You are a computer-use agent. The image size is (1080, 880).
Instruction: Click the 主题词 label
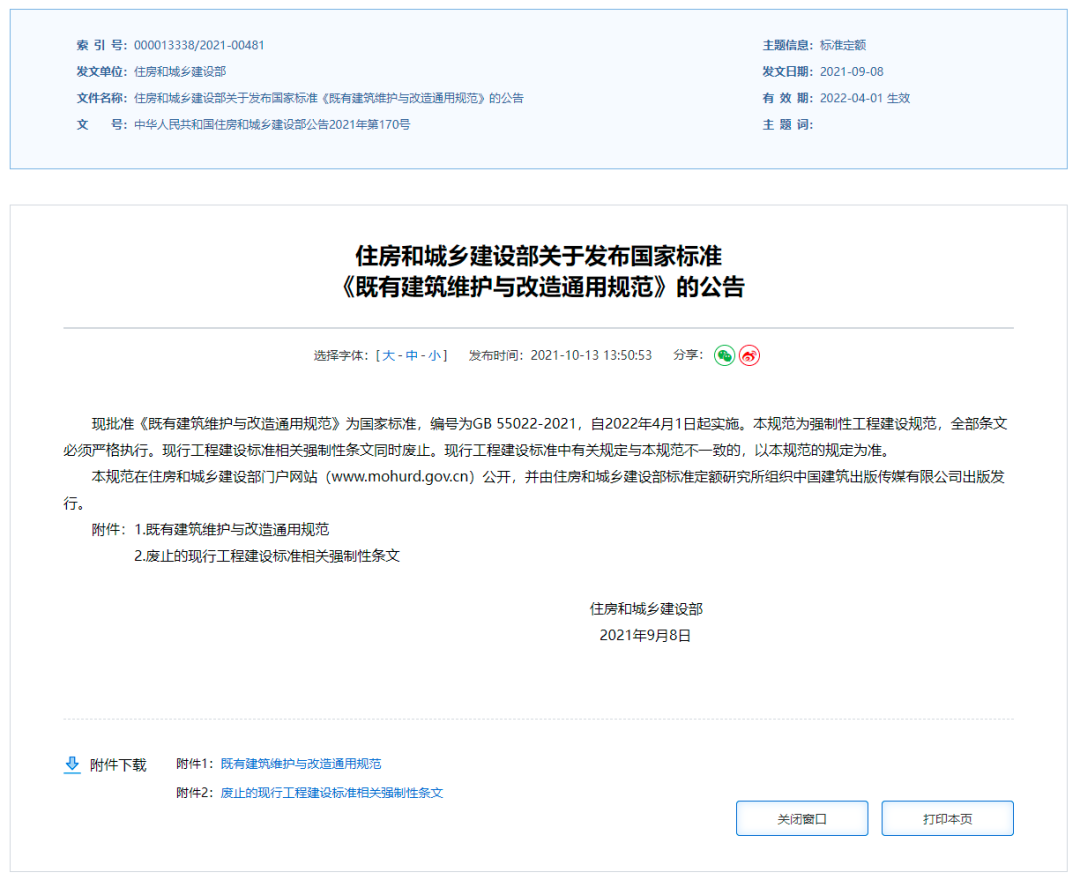pyautogui.click(x=787, y=125)
